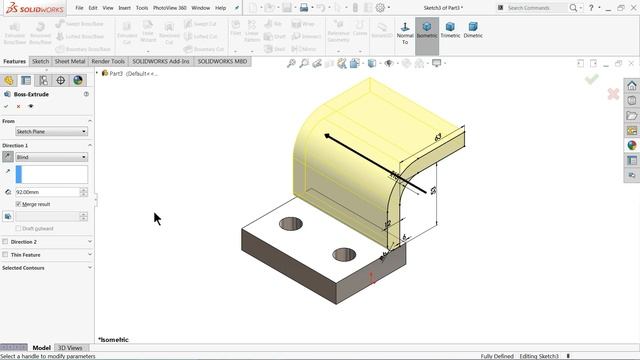Open the DisplayManager color ball tab
640x360 pixels.
pyautogui.click(x=78, y=80)
